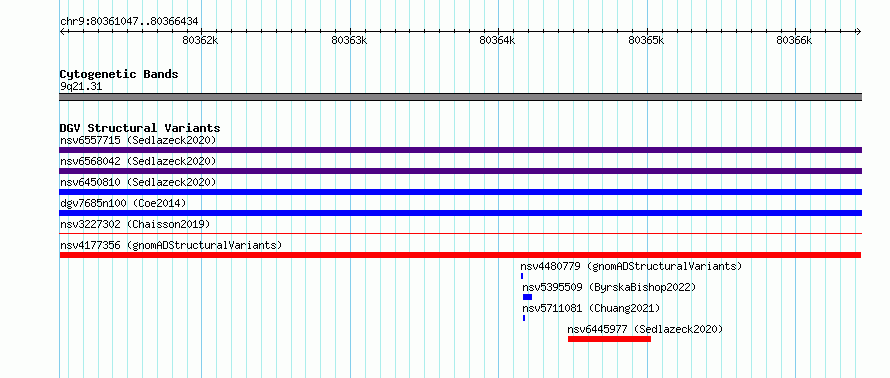Click the 80366k ruler tick label
Screen dimensions: 890x378
(x=795, y=41)
